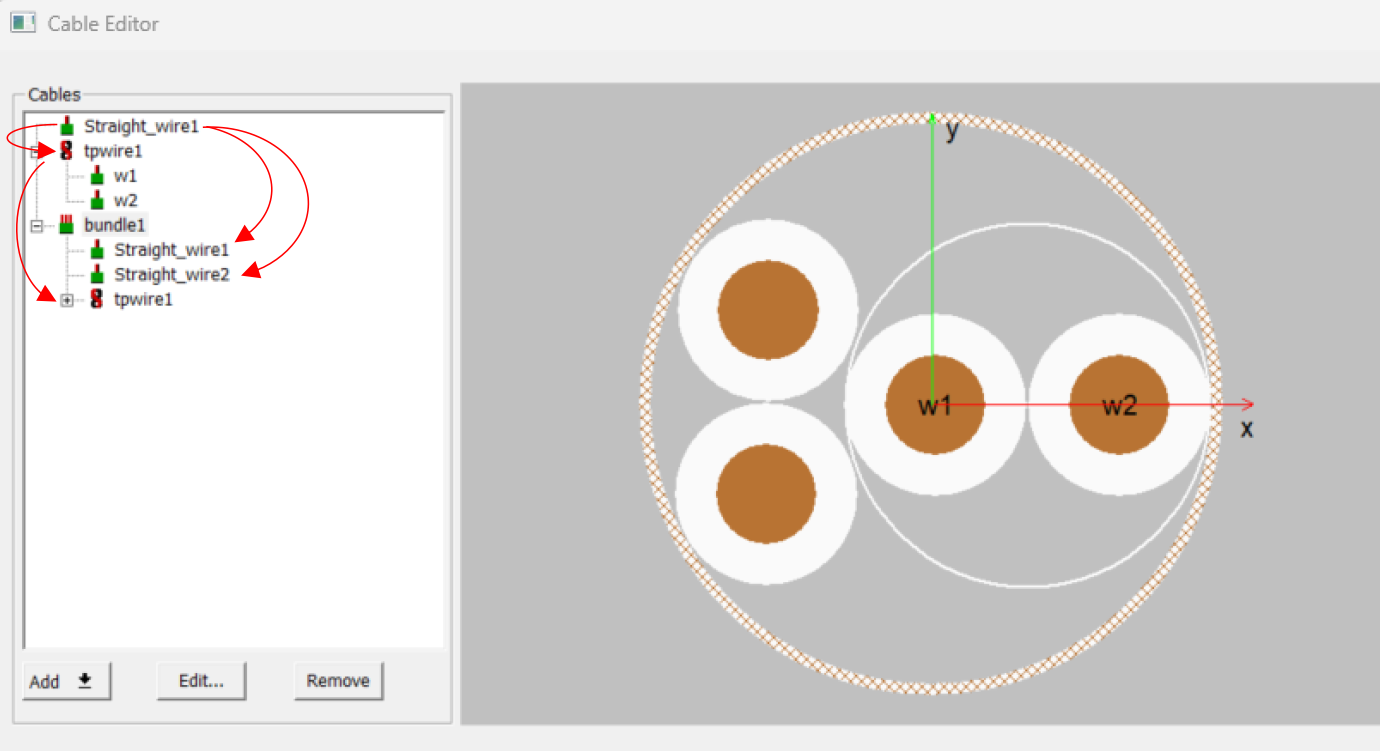Expand the bottom tpwire1 tree node
Viewport: 1380px width, 751px height.
click(x=66, y=299)
